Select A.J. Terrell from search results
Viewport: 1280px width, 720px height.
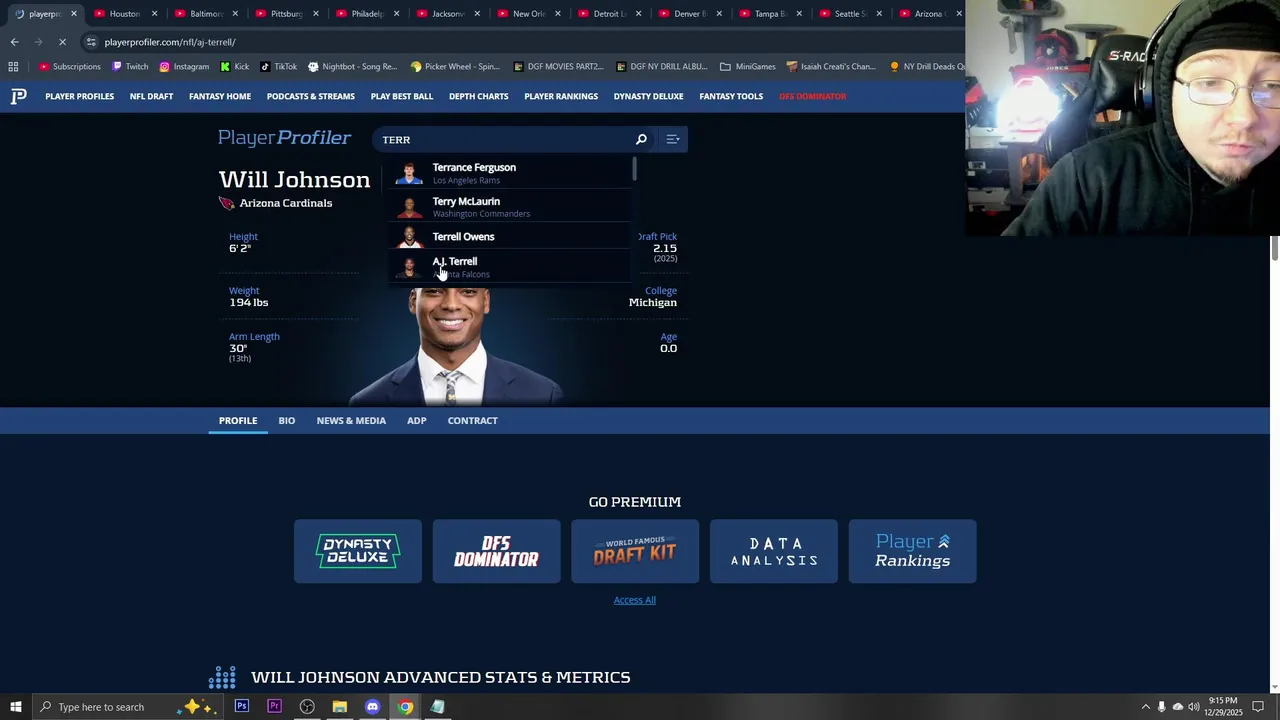click(x=511, y=267)
